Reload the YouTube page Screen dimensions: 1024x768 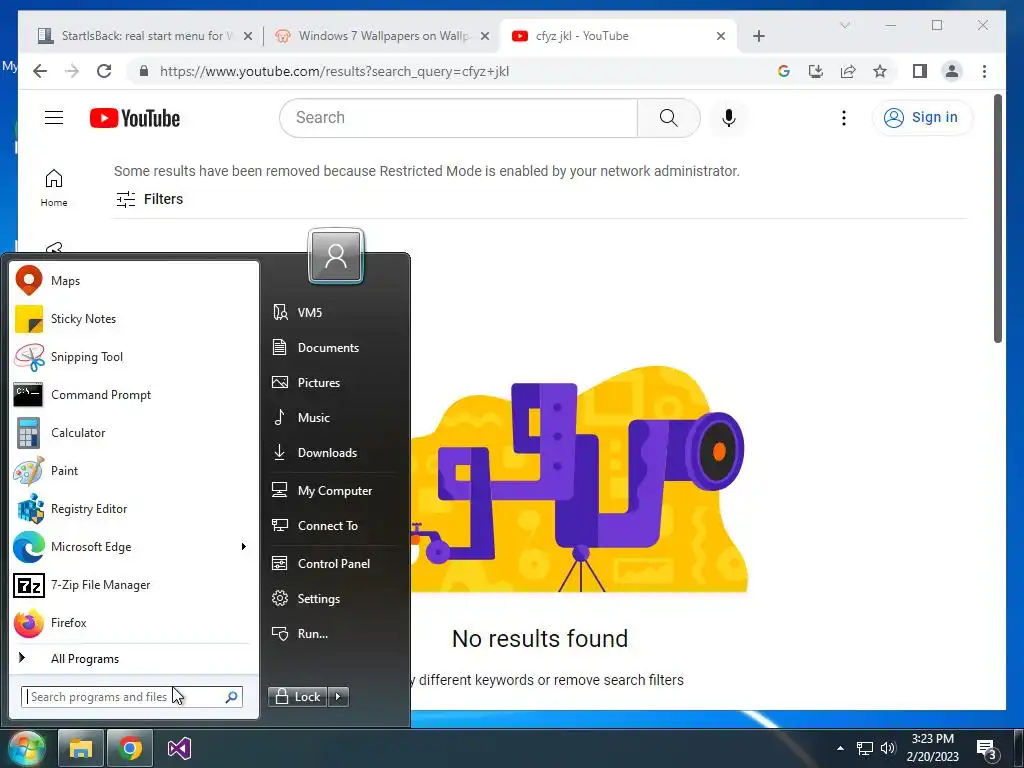pos(104,71)
